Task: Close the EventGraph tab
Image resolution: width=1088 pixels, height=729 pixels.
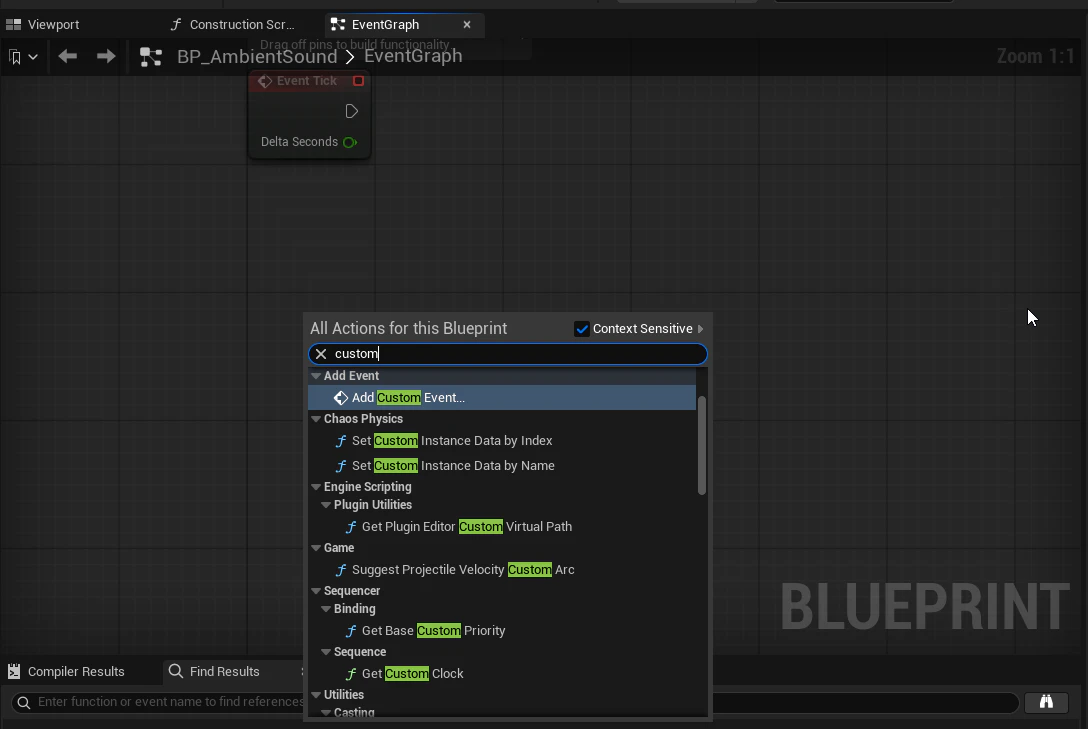Action: tap(467, 24)
